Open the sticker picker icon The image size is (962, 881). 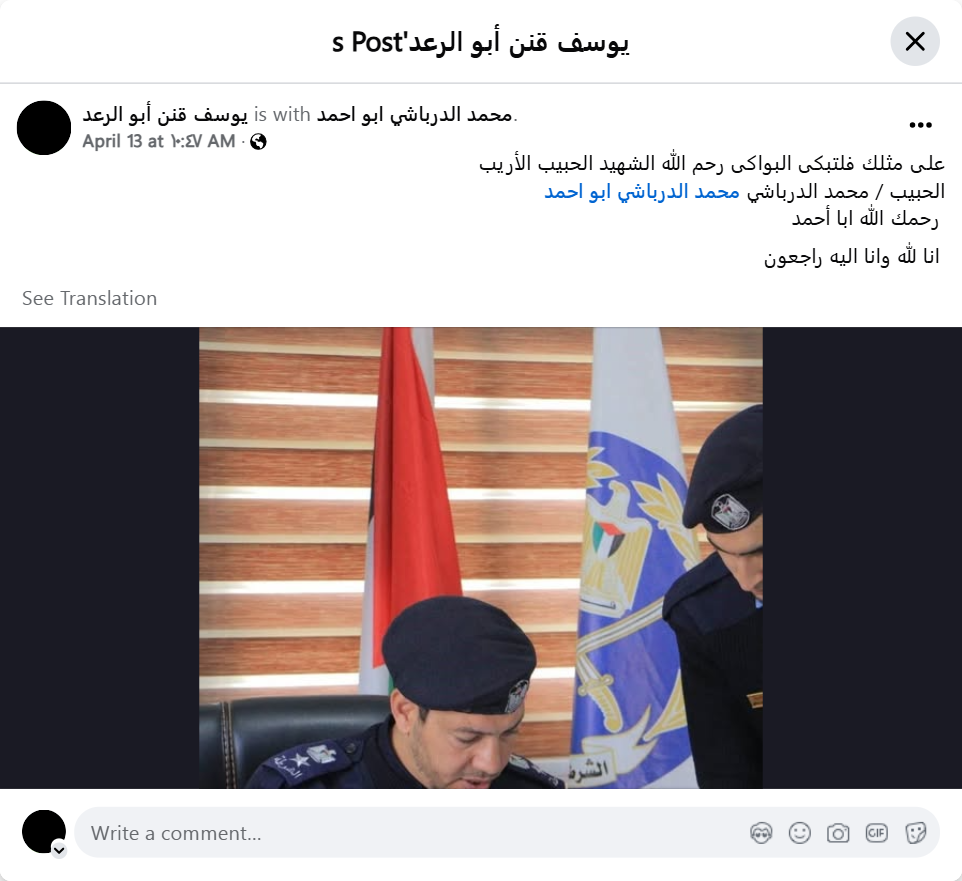coord(915,833)
